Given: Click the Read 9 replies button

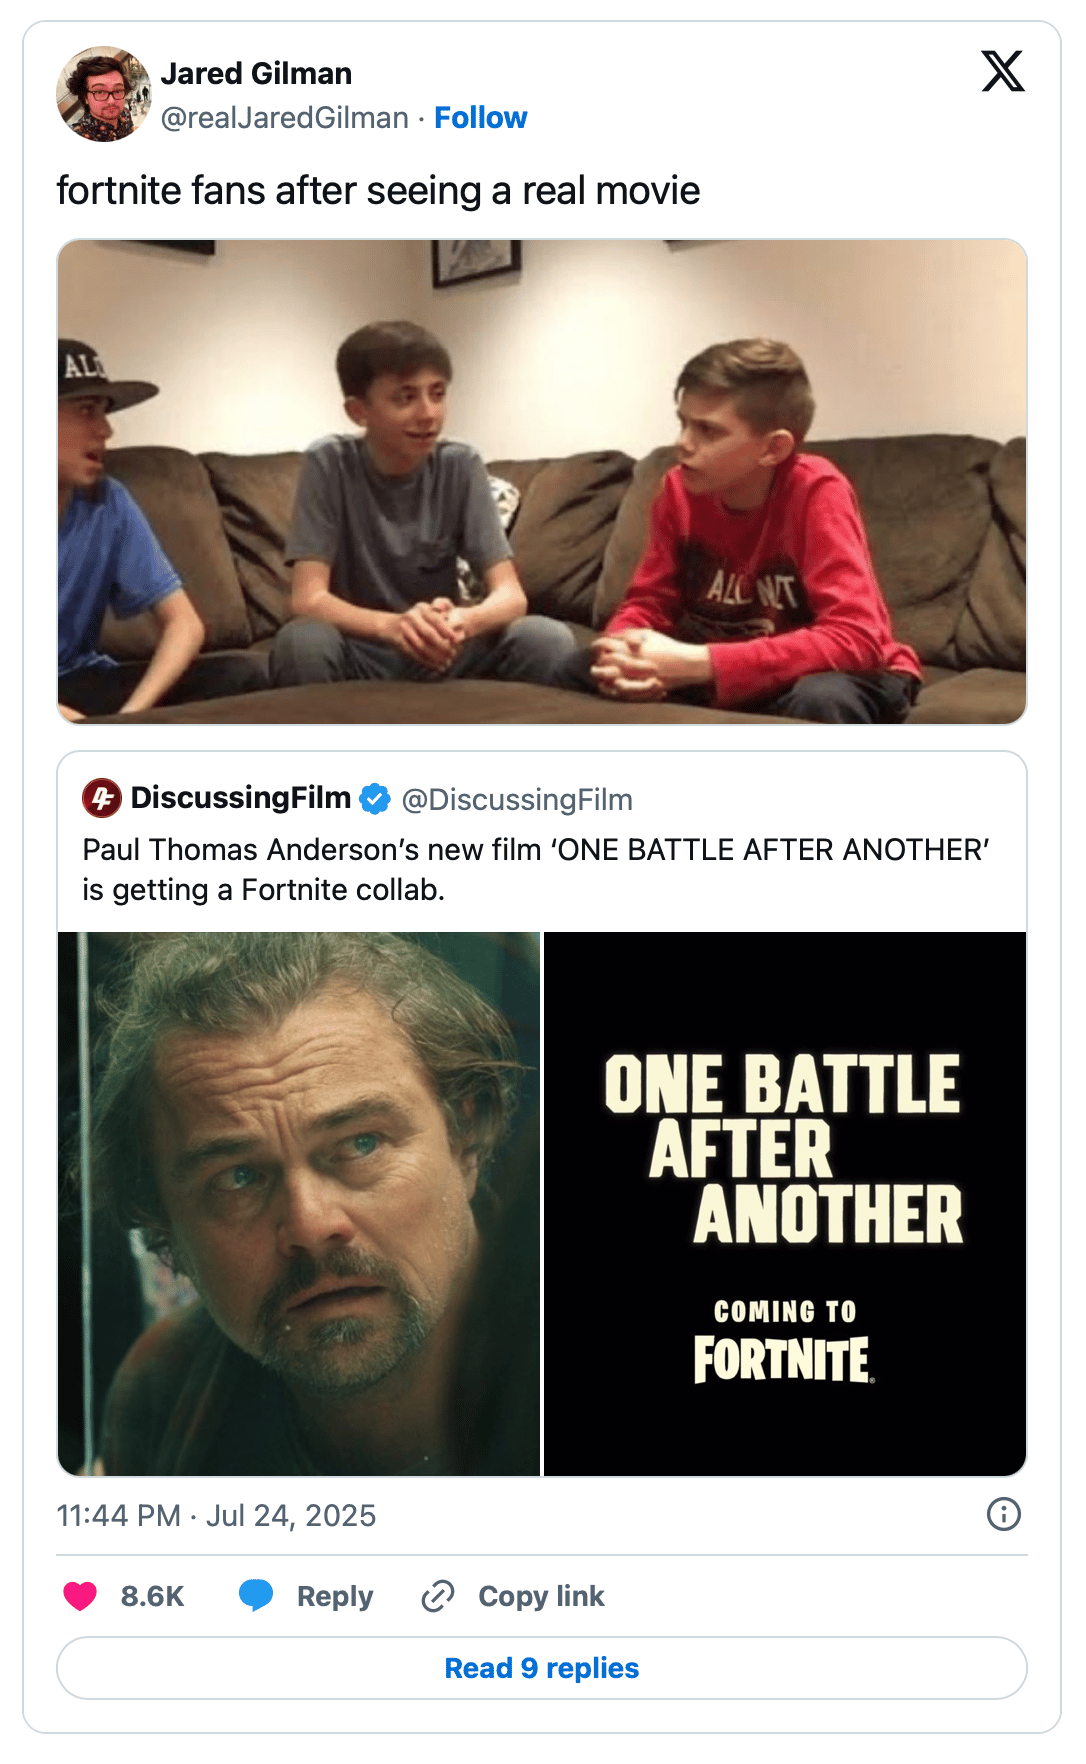Looking at the screenshot, I should [542, 1668].
